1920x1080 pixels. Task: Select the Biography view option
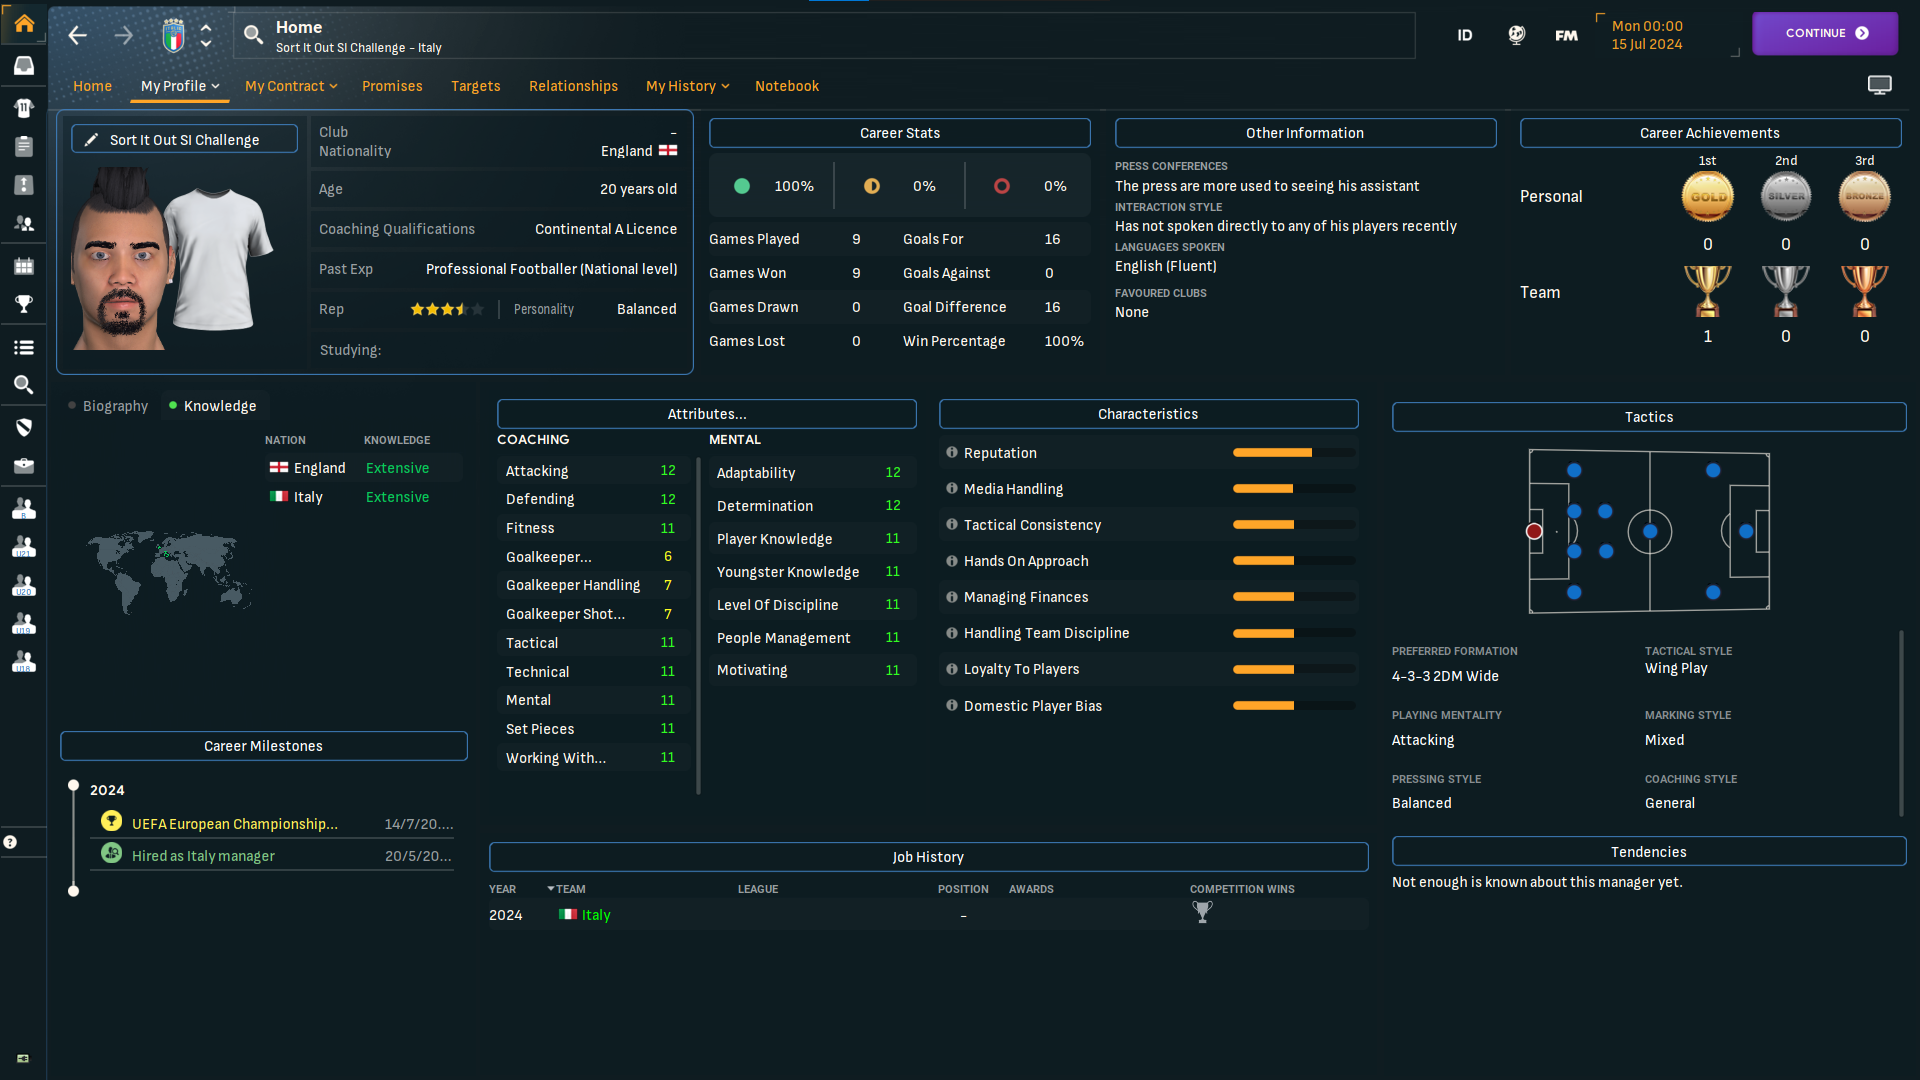point(108,406)
